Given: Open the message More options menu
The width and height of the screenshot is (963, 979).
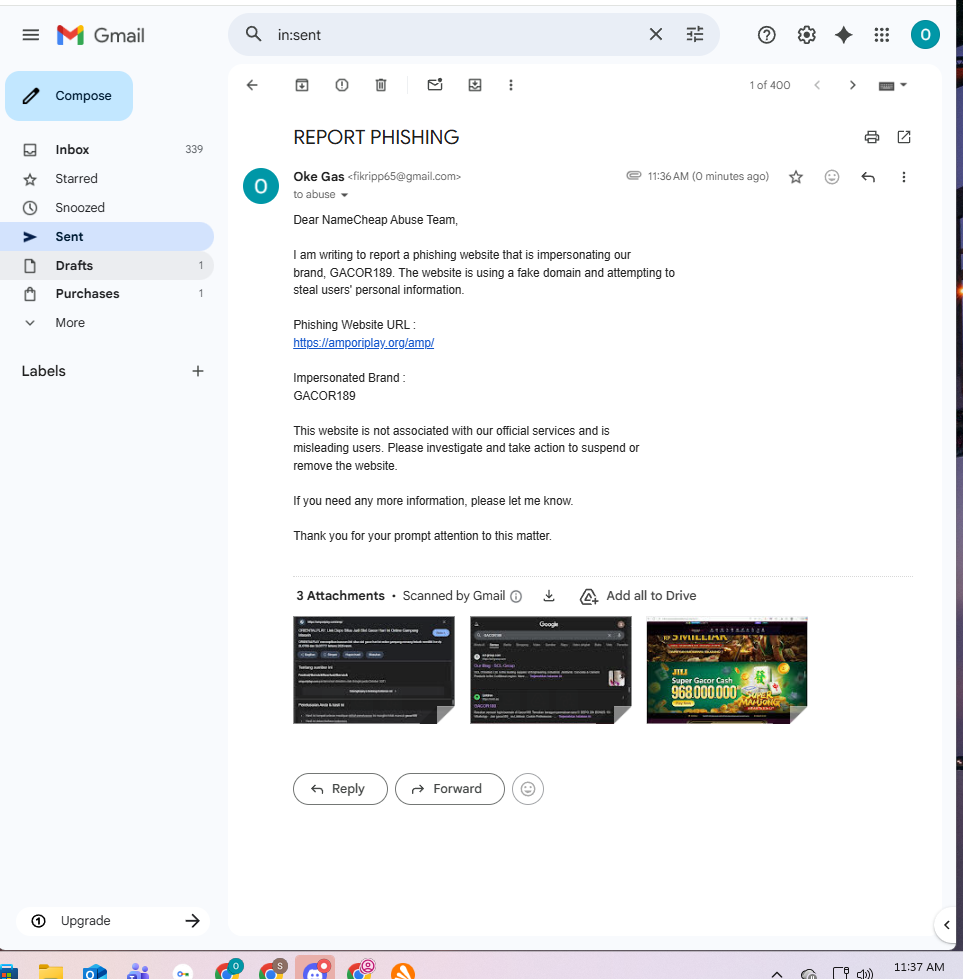Looking at the screenshot, I should [x=904, y=177].
